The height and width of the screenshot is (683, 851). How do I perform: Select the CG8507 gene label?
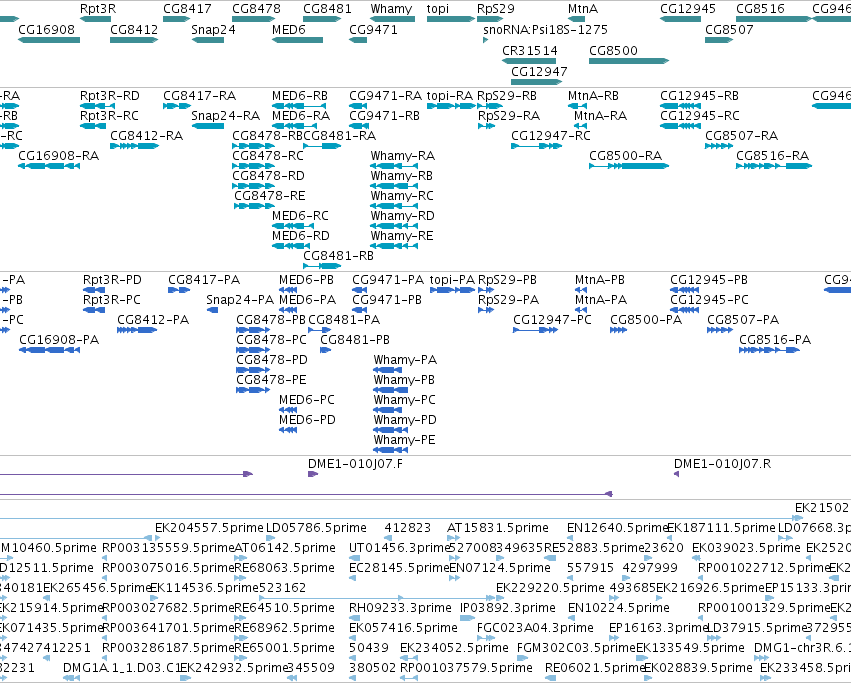729,29
